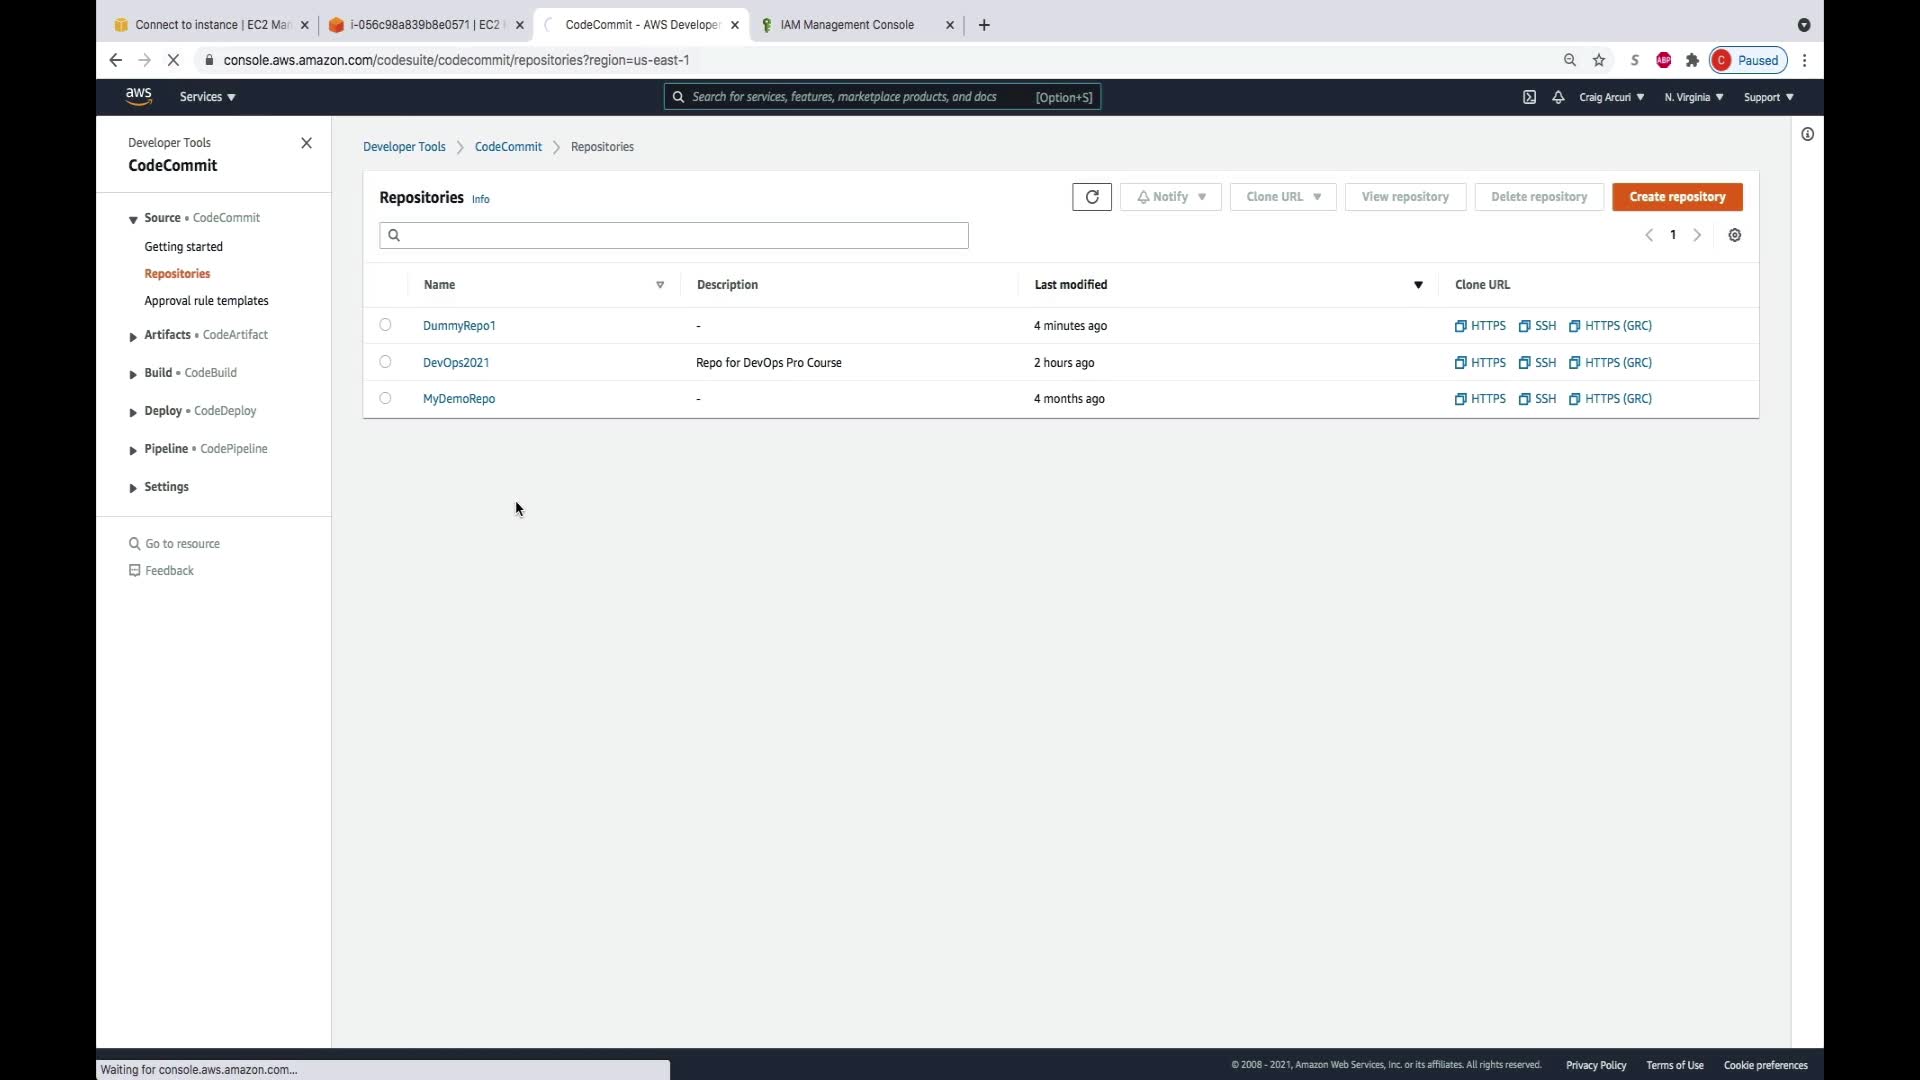Open the Services dropdown menu
The height and width of the screenshot is (1080, 1920).
pos(207,97)
